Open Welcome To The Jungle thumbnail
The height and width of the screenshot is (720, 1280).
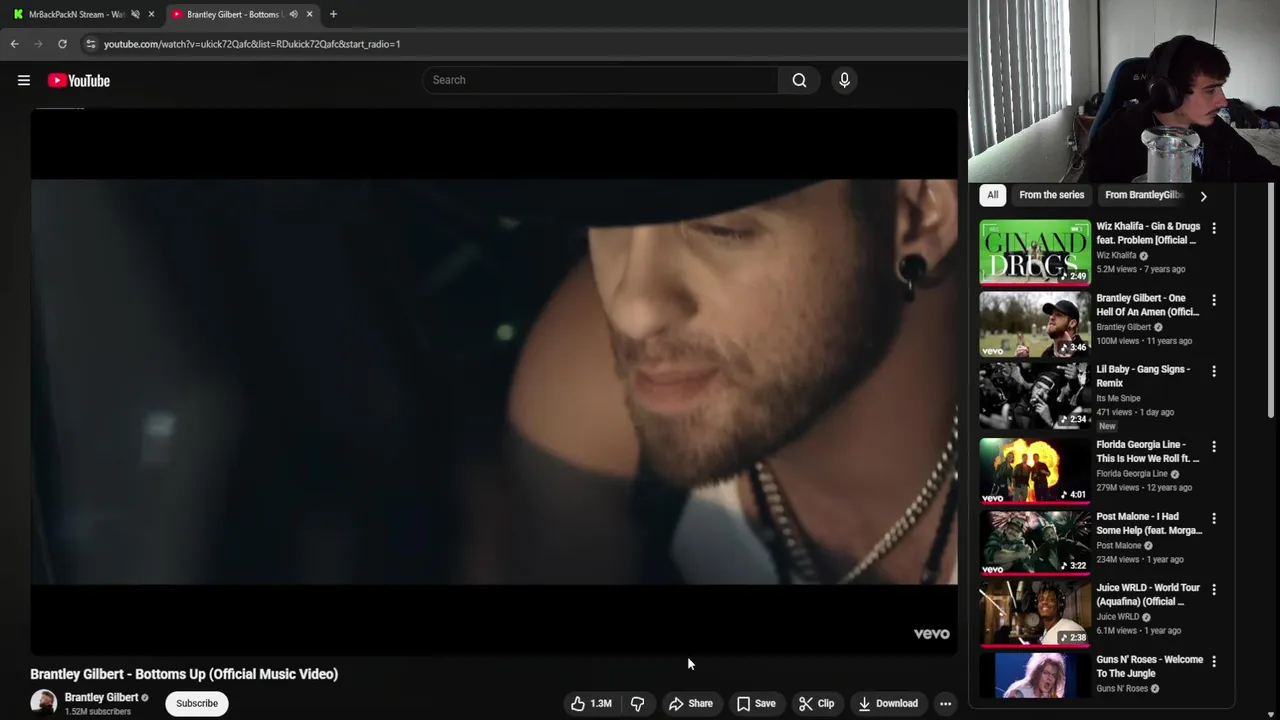(x=1035, y=675)
